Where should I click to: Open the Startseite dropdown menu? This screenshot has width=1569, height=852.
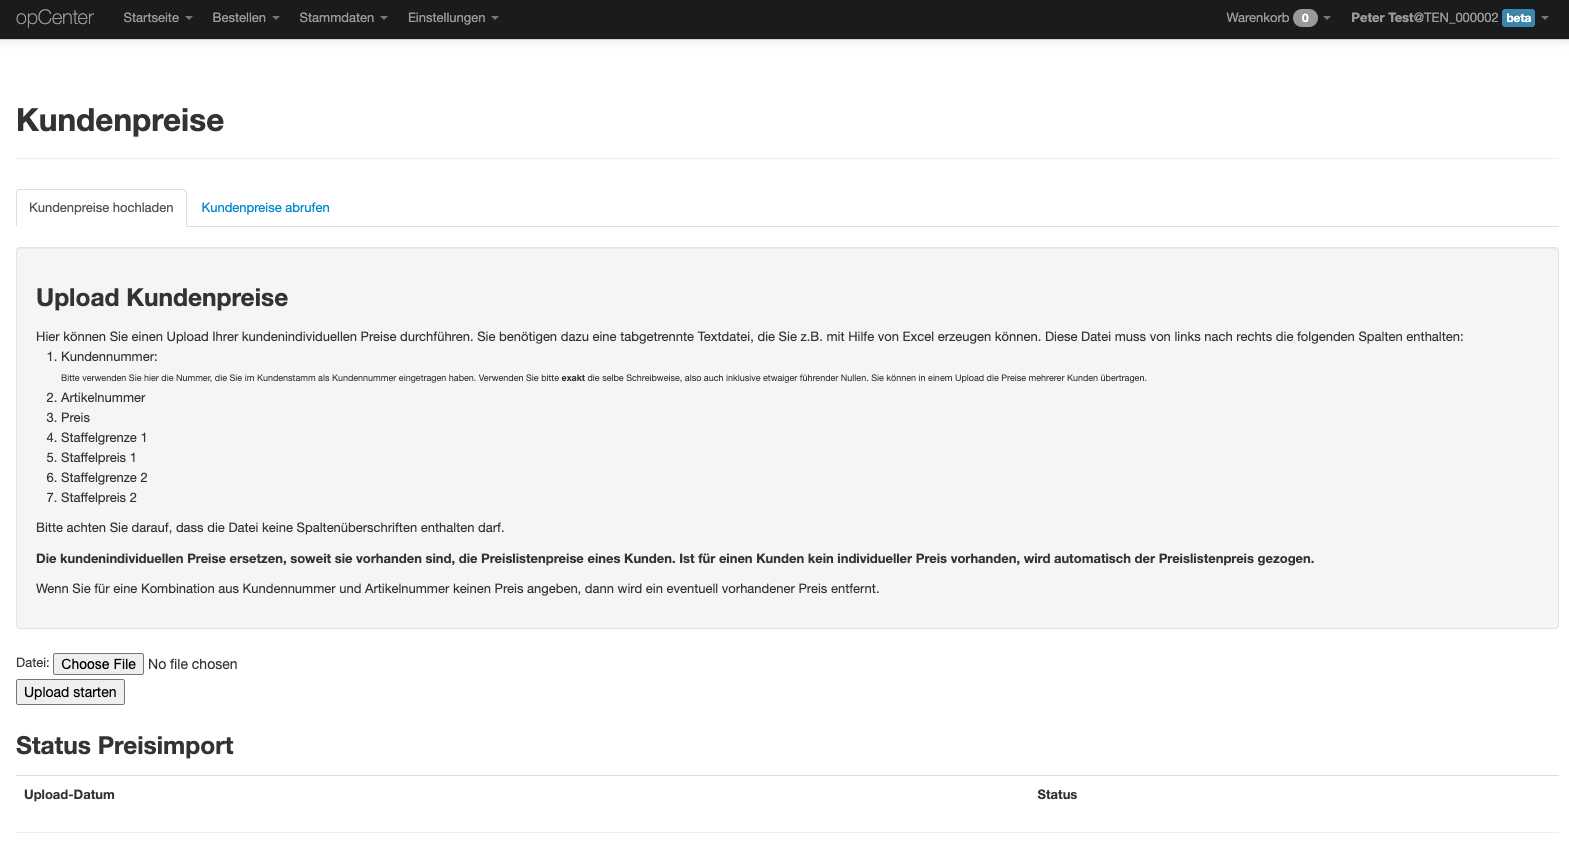click(x=157, y=18)
